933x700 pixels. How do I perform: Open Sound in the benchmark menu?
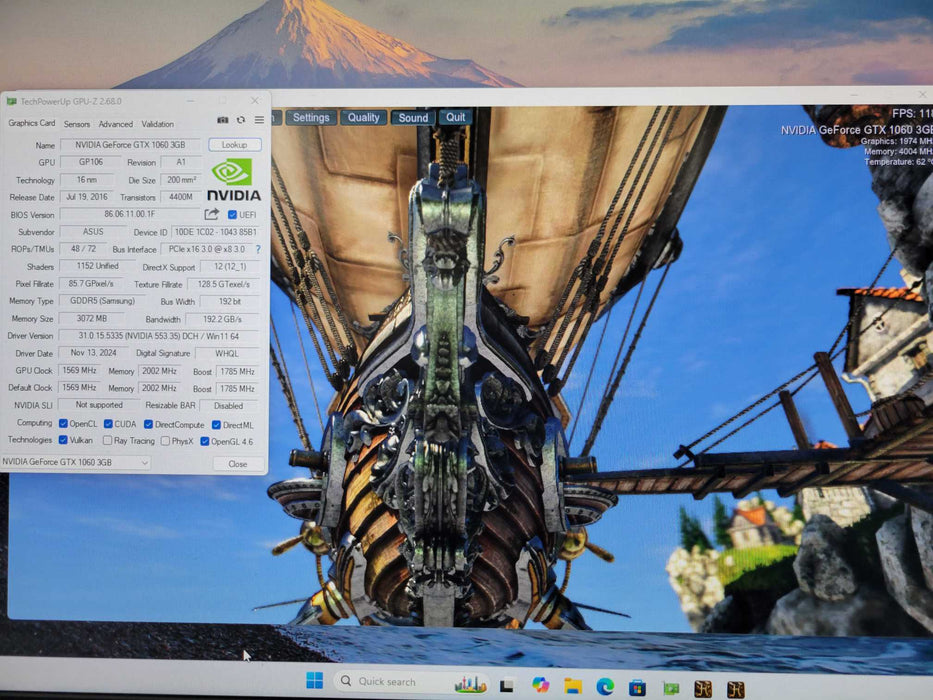(x=413, y=118)
